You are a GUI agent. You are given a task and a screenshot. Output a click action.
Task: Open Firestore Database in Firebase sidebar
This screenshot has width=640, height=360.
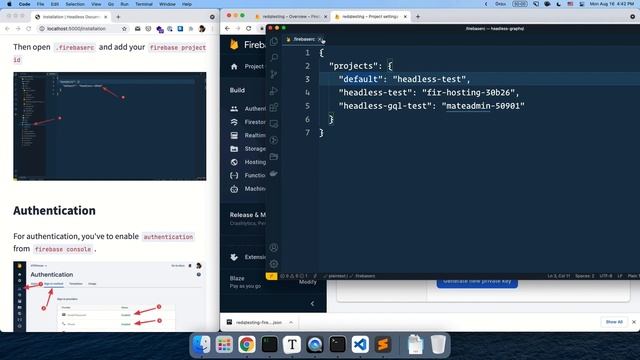(x=248, y=122)
